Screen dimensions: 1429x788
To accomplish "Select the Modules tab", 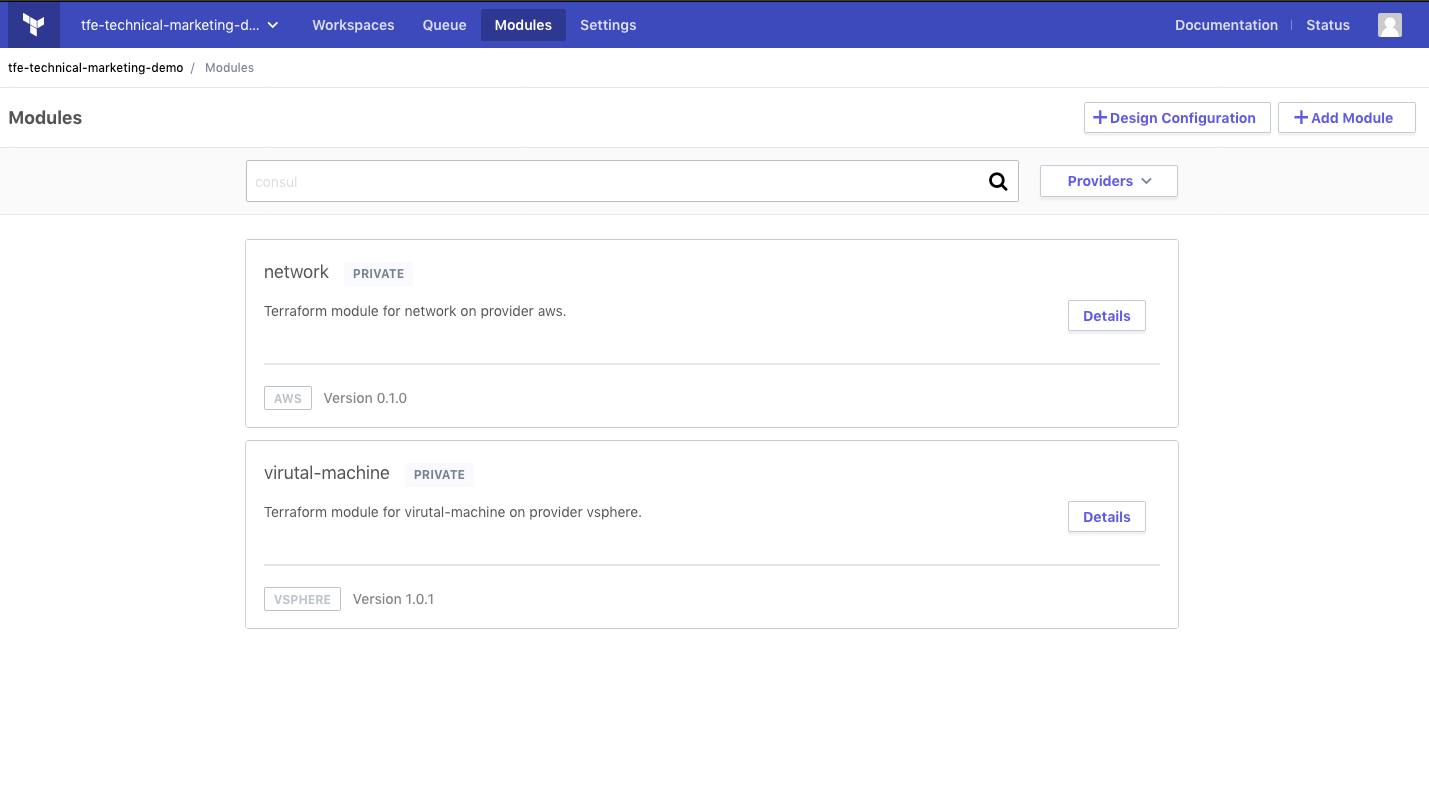I will [523, 25].
